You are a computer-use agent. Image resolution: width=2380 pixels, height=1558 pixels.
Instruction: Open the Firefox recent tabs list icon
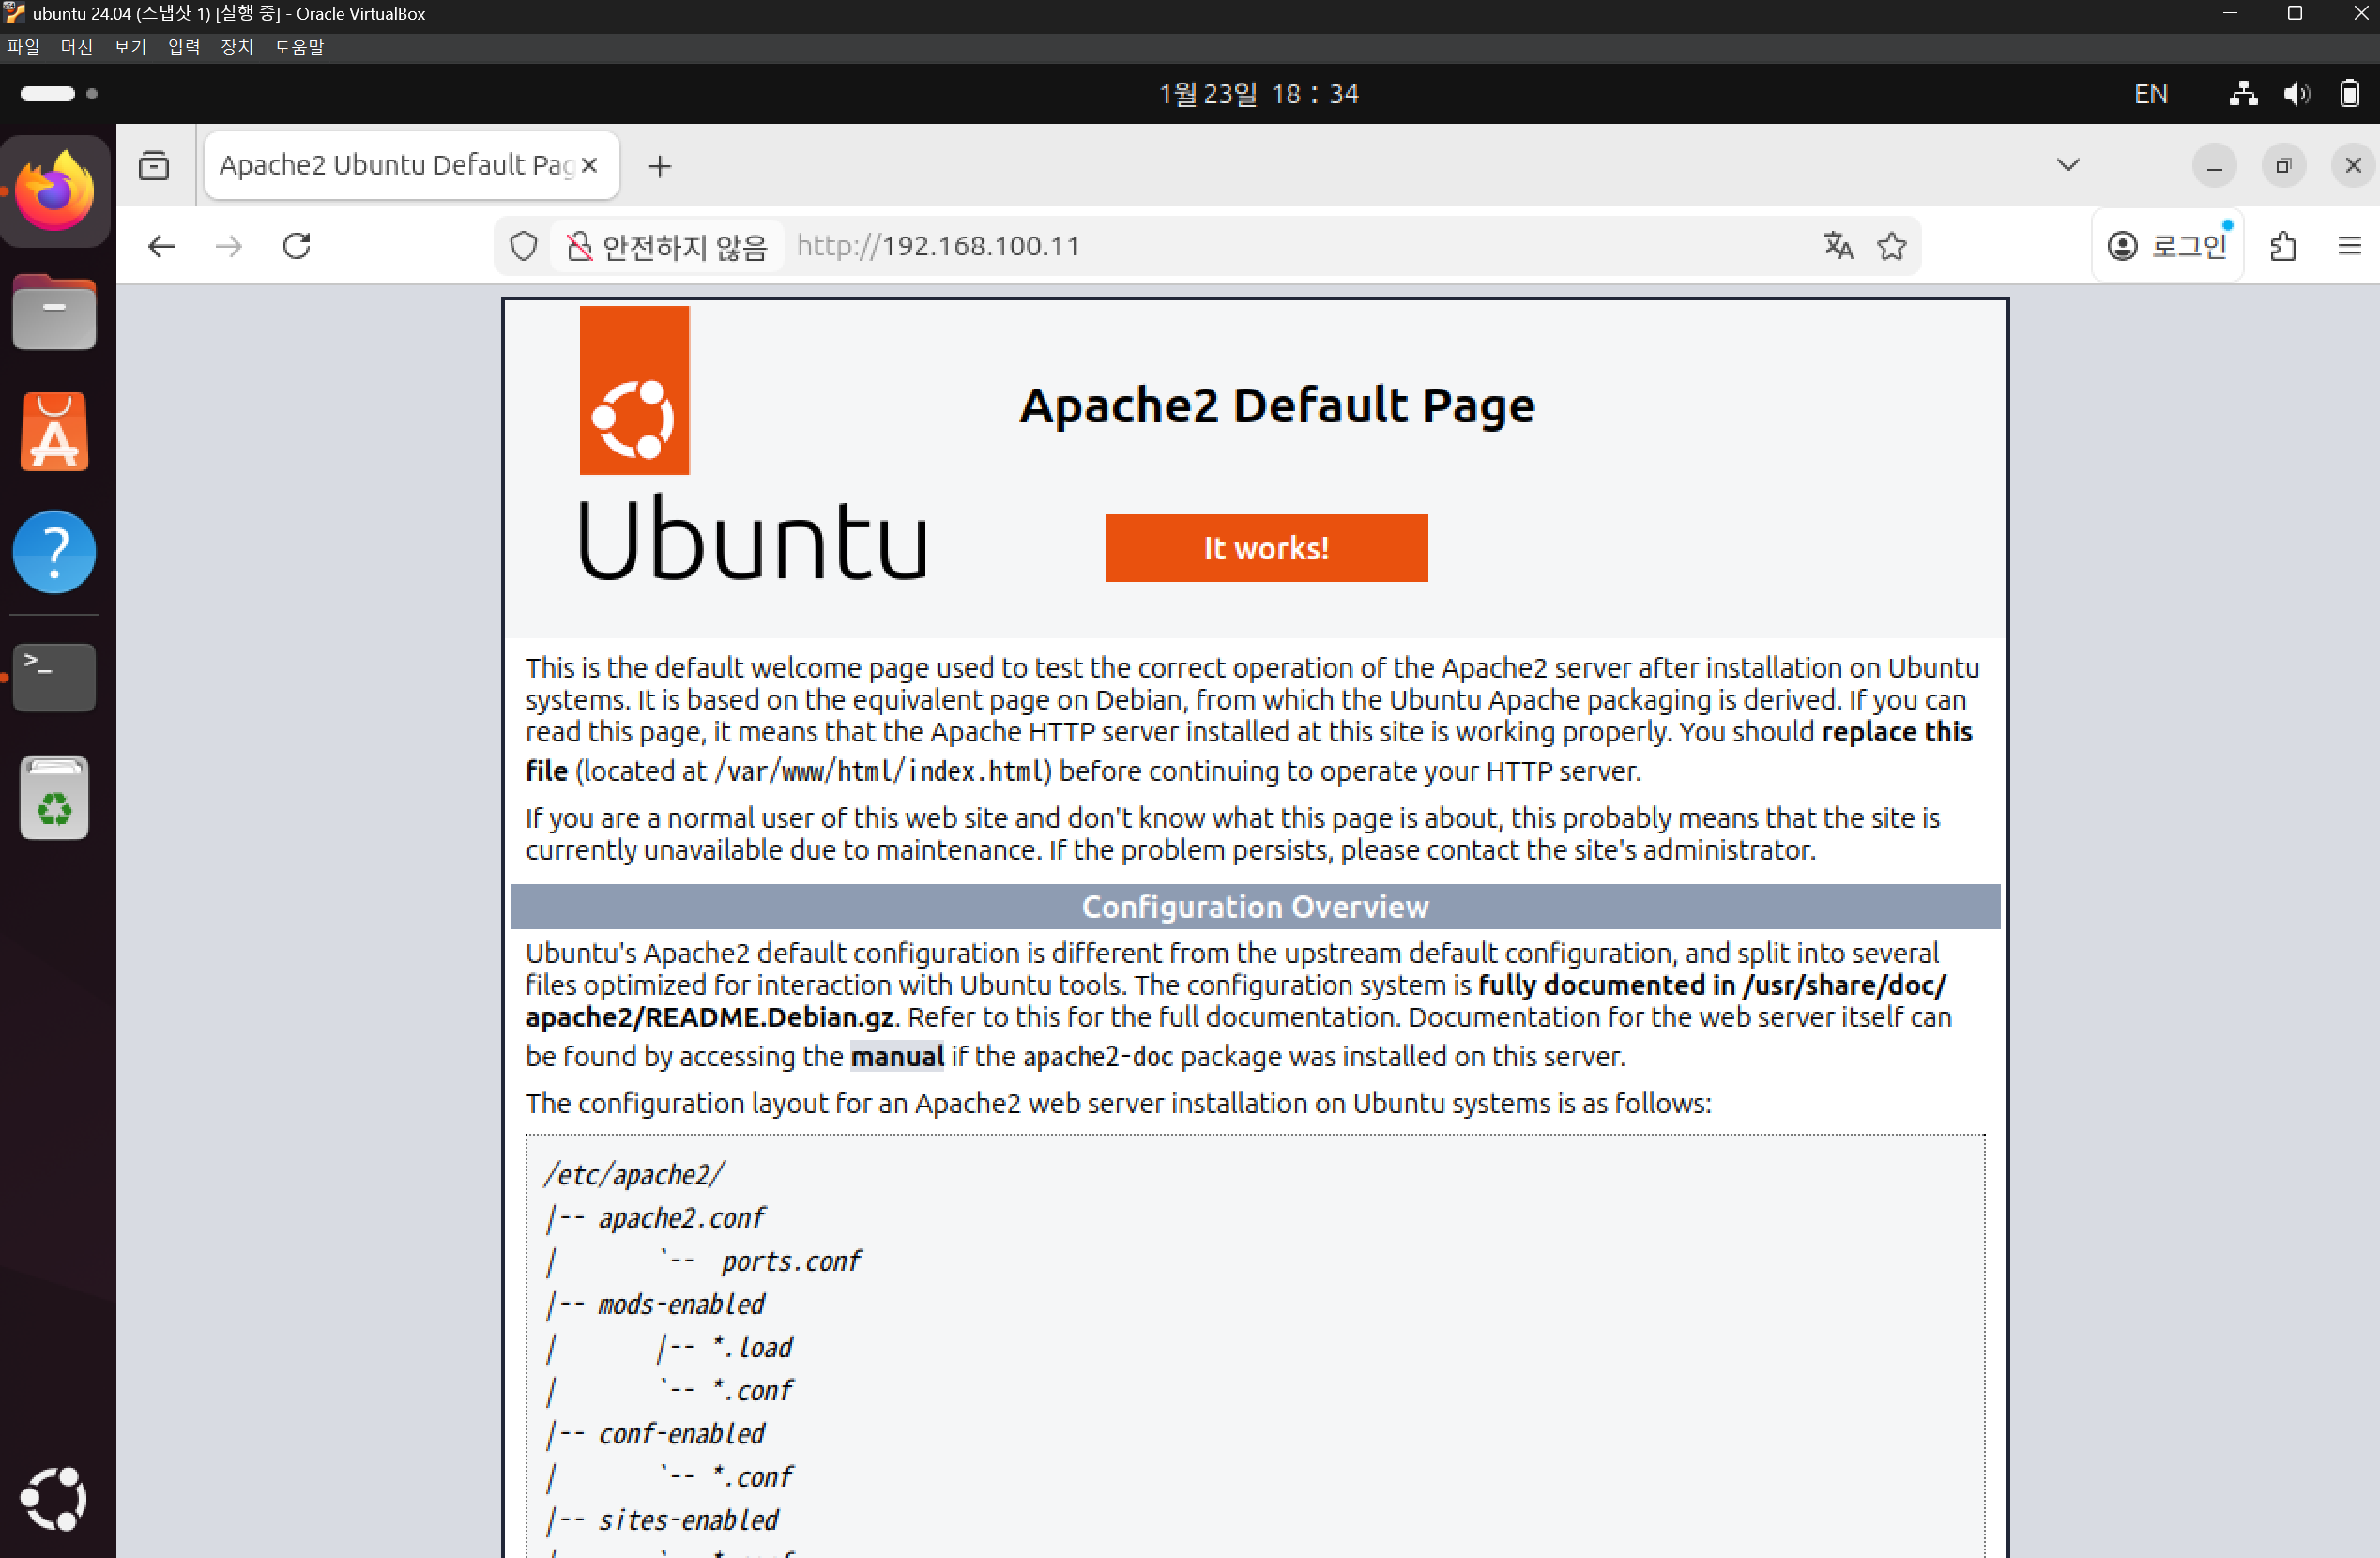point(154,165)
